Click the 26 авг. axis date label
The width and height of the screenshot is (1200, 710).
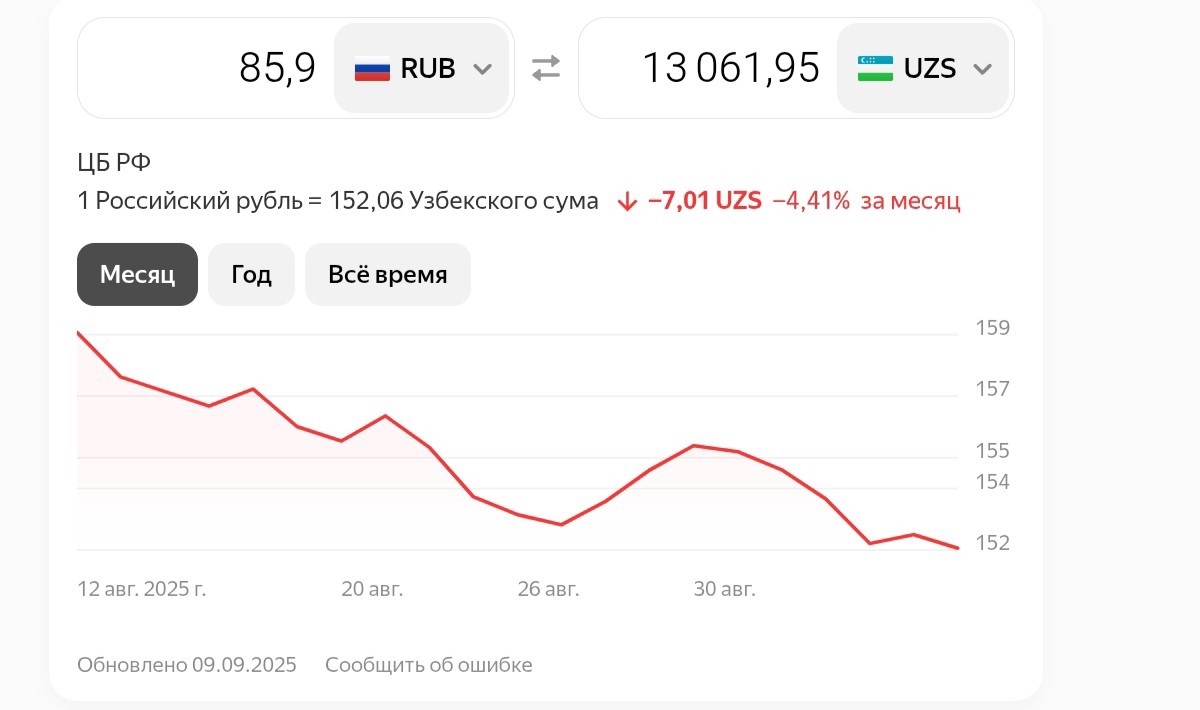[548, 589]
